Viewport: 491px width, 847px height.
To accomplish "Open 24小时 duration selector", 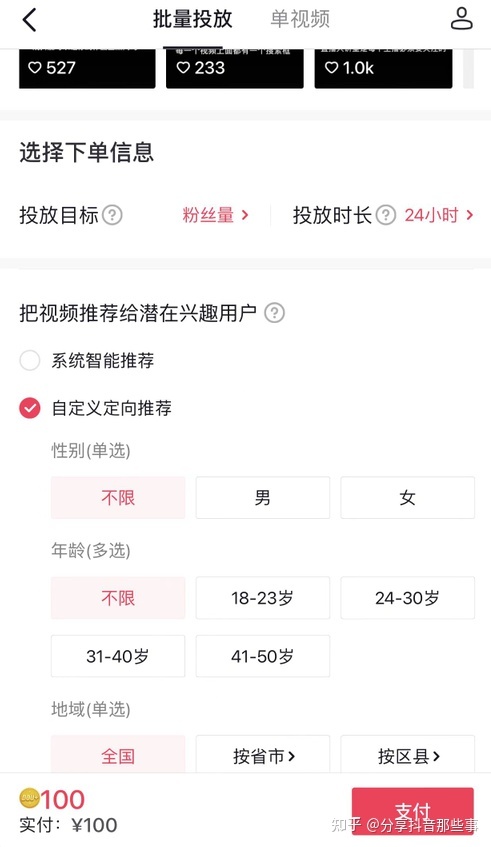I will coord(439,215).
